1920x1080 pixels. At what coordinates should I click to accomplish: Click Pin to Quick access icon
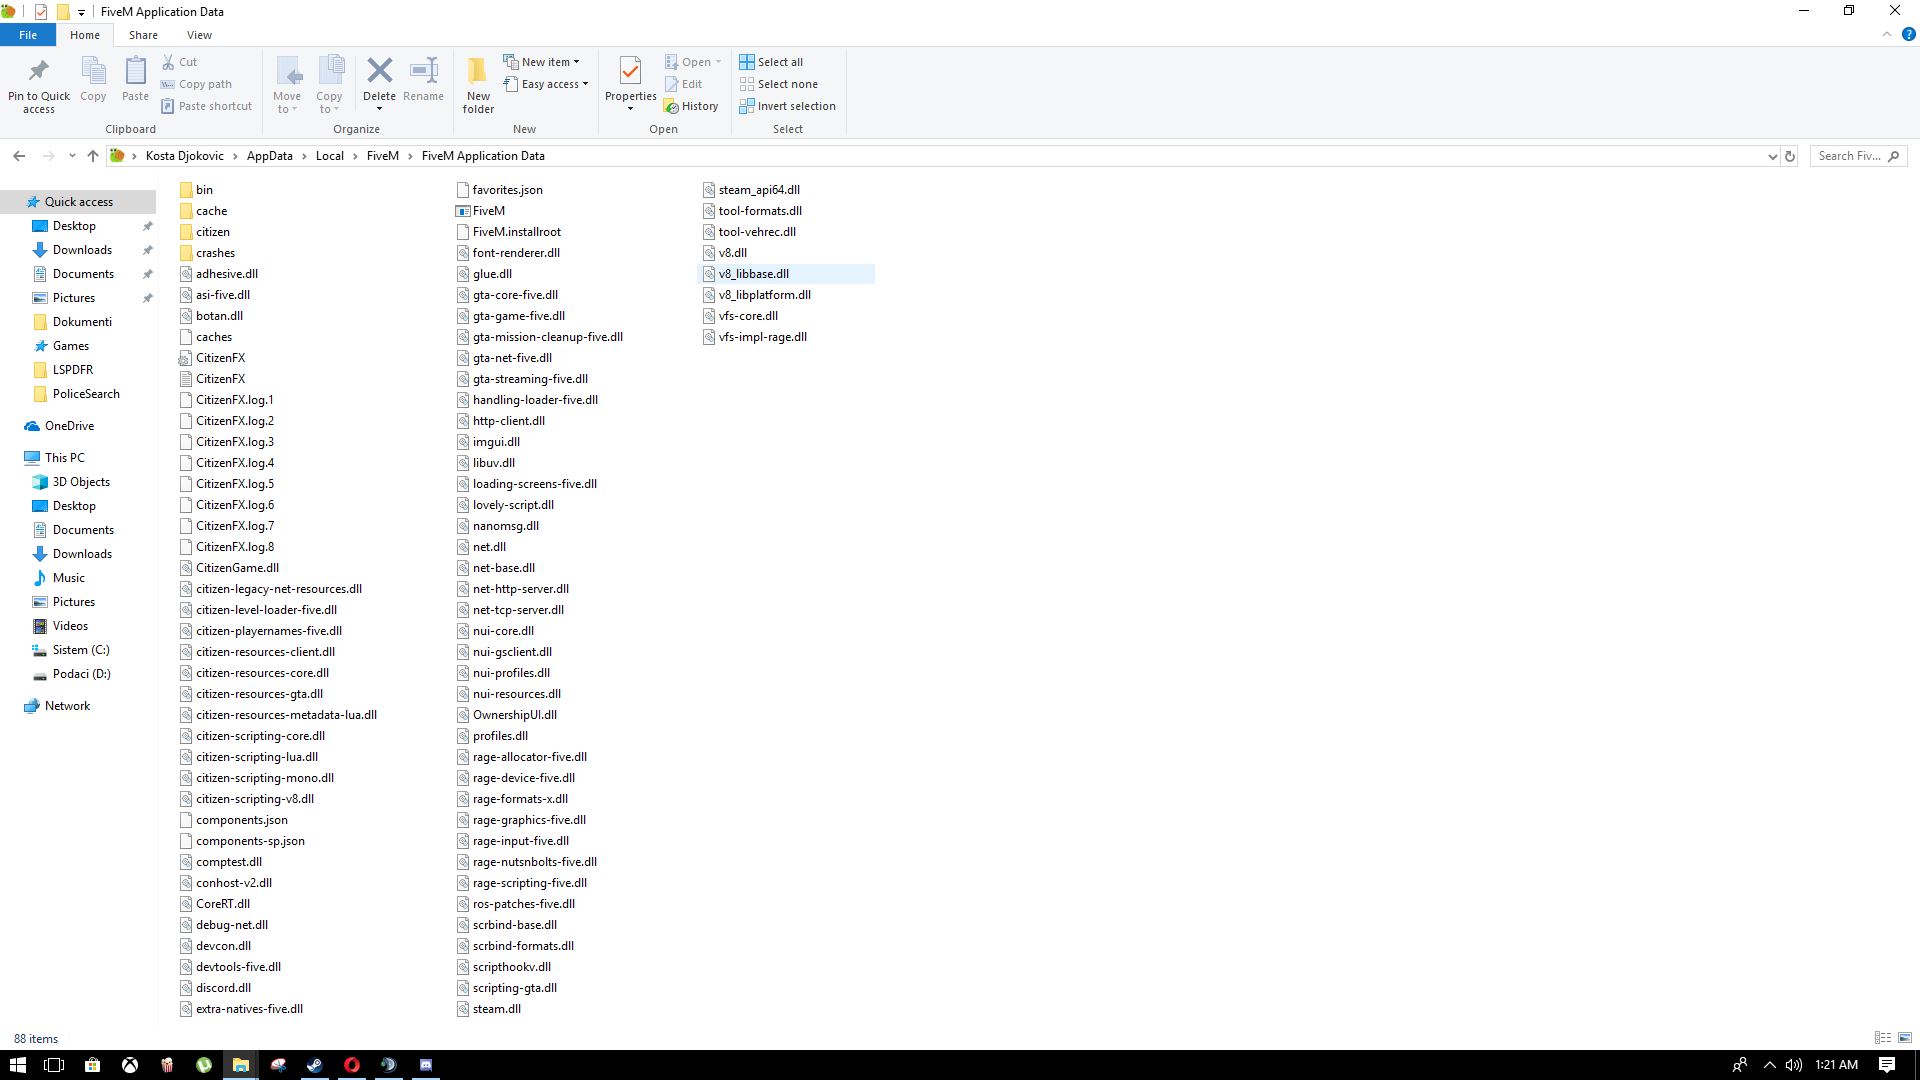tap(39, 71)
